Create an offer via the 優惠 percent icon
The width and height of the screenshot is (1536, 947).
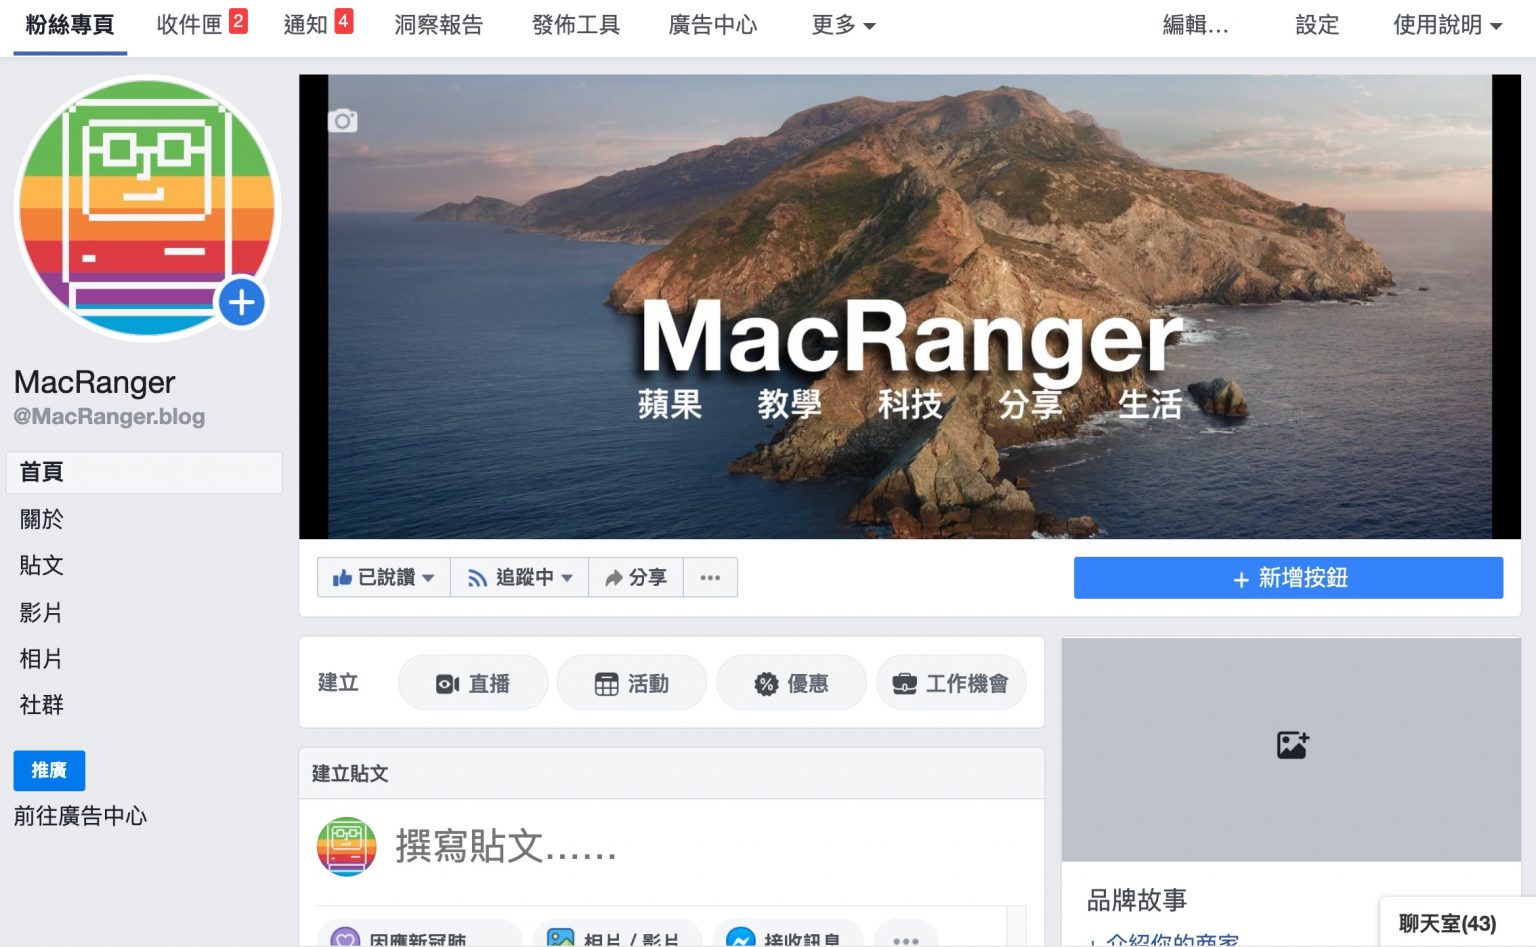pos(765,682)
